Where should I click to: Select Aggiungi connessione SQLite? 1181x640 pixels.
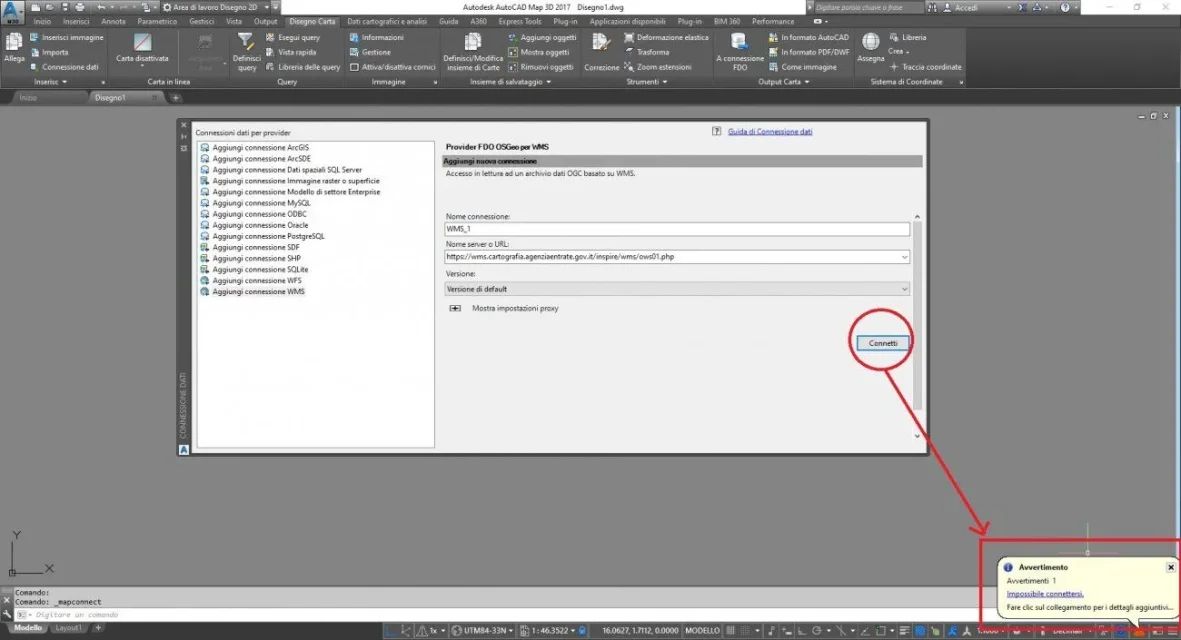pyautogui.click(x=260, y=270)
